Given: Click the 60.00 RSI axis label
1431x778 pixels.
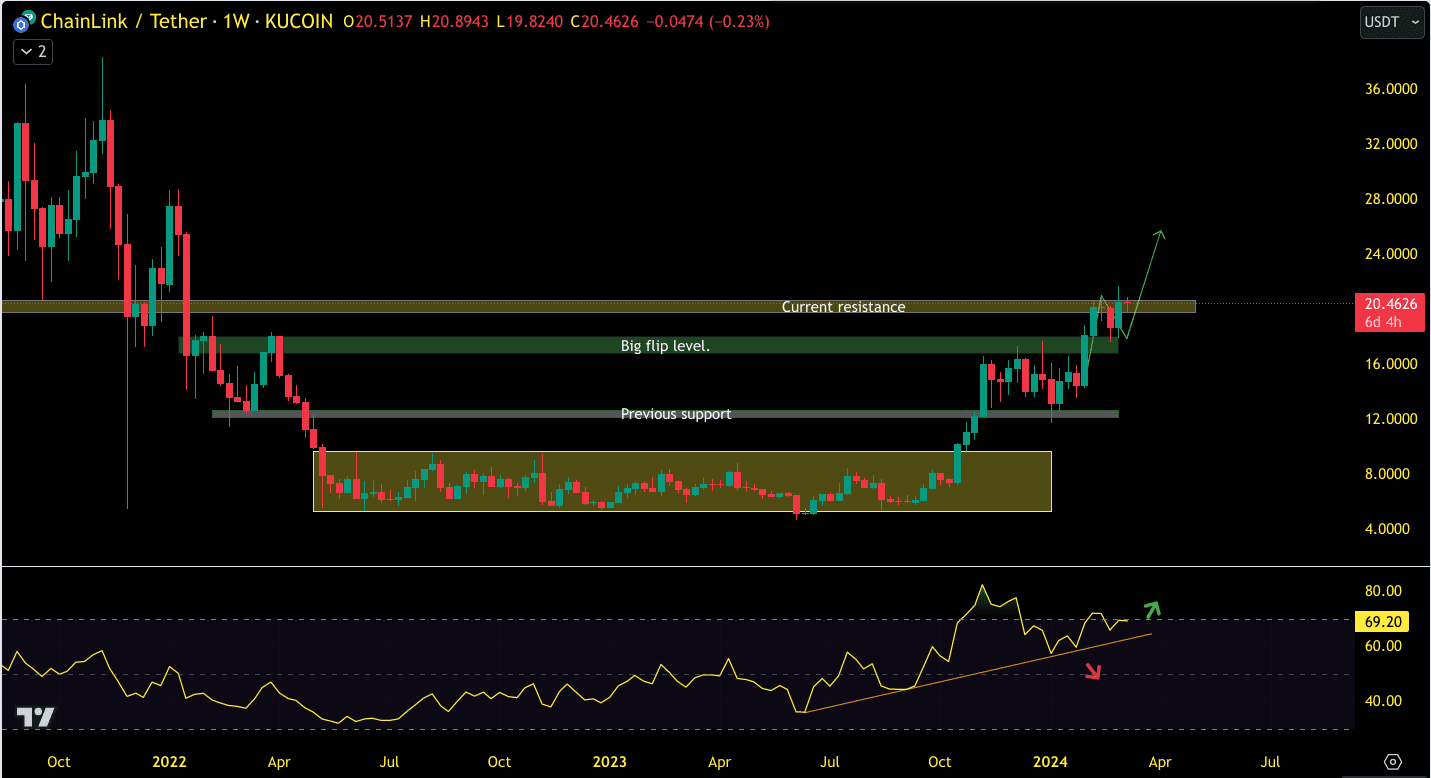Looking at the screenshot, I should tap(1384, 646).
